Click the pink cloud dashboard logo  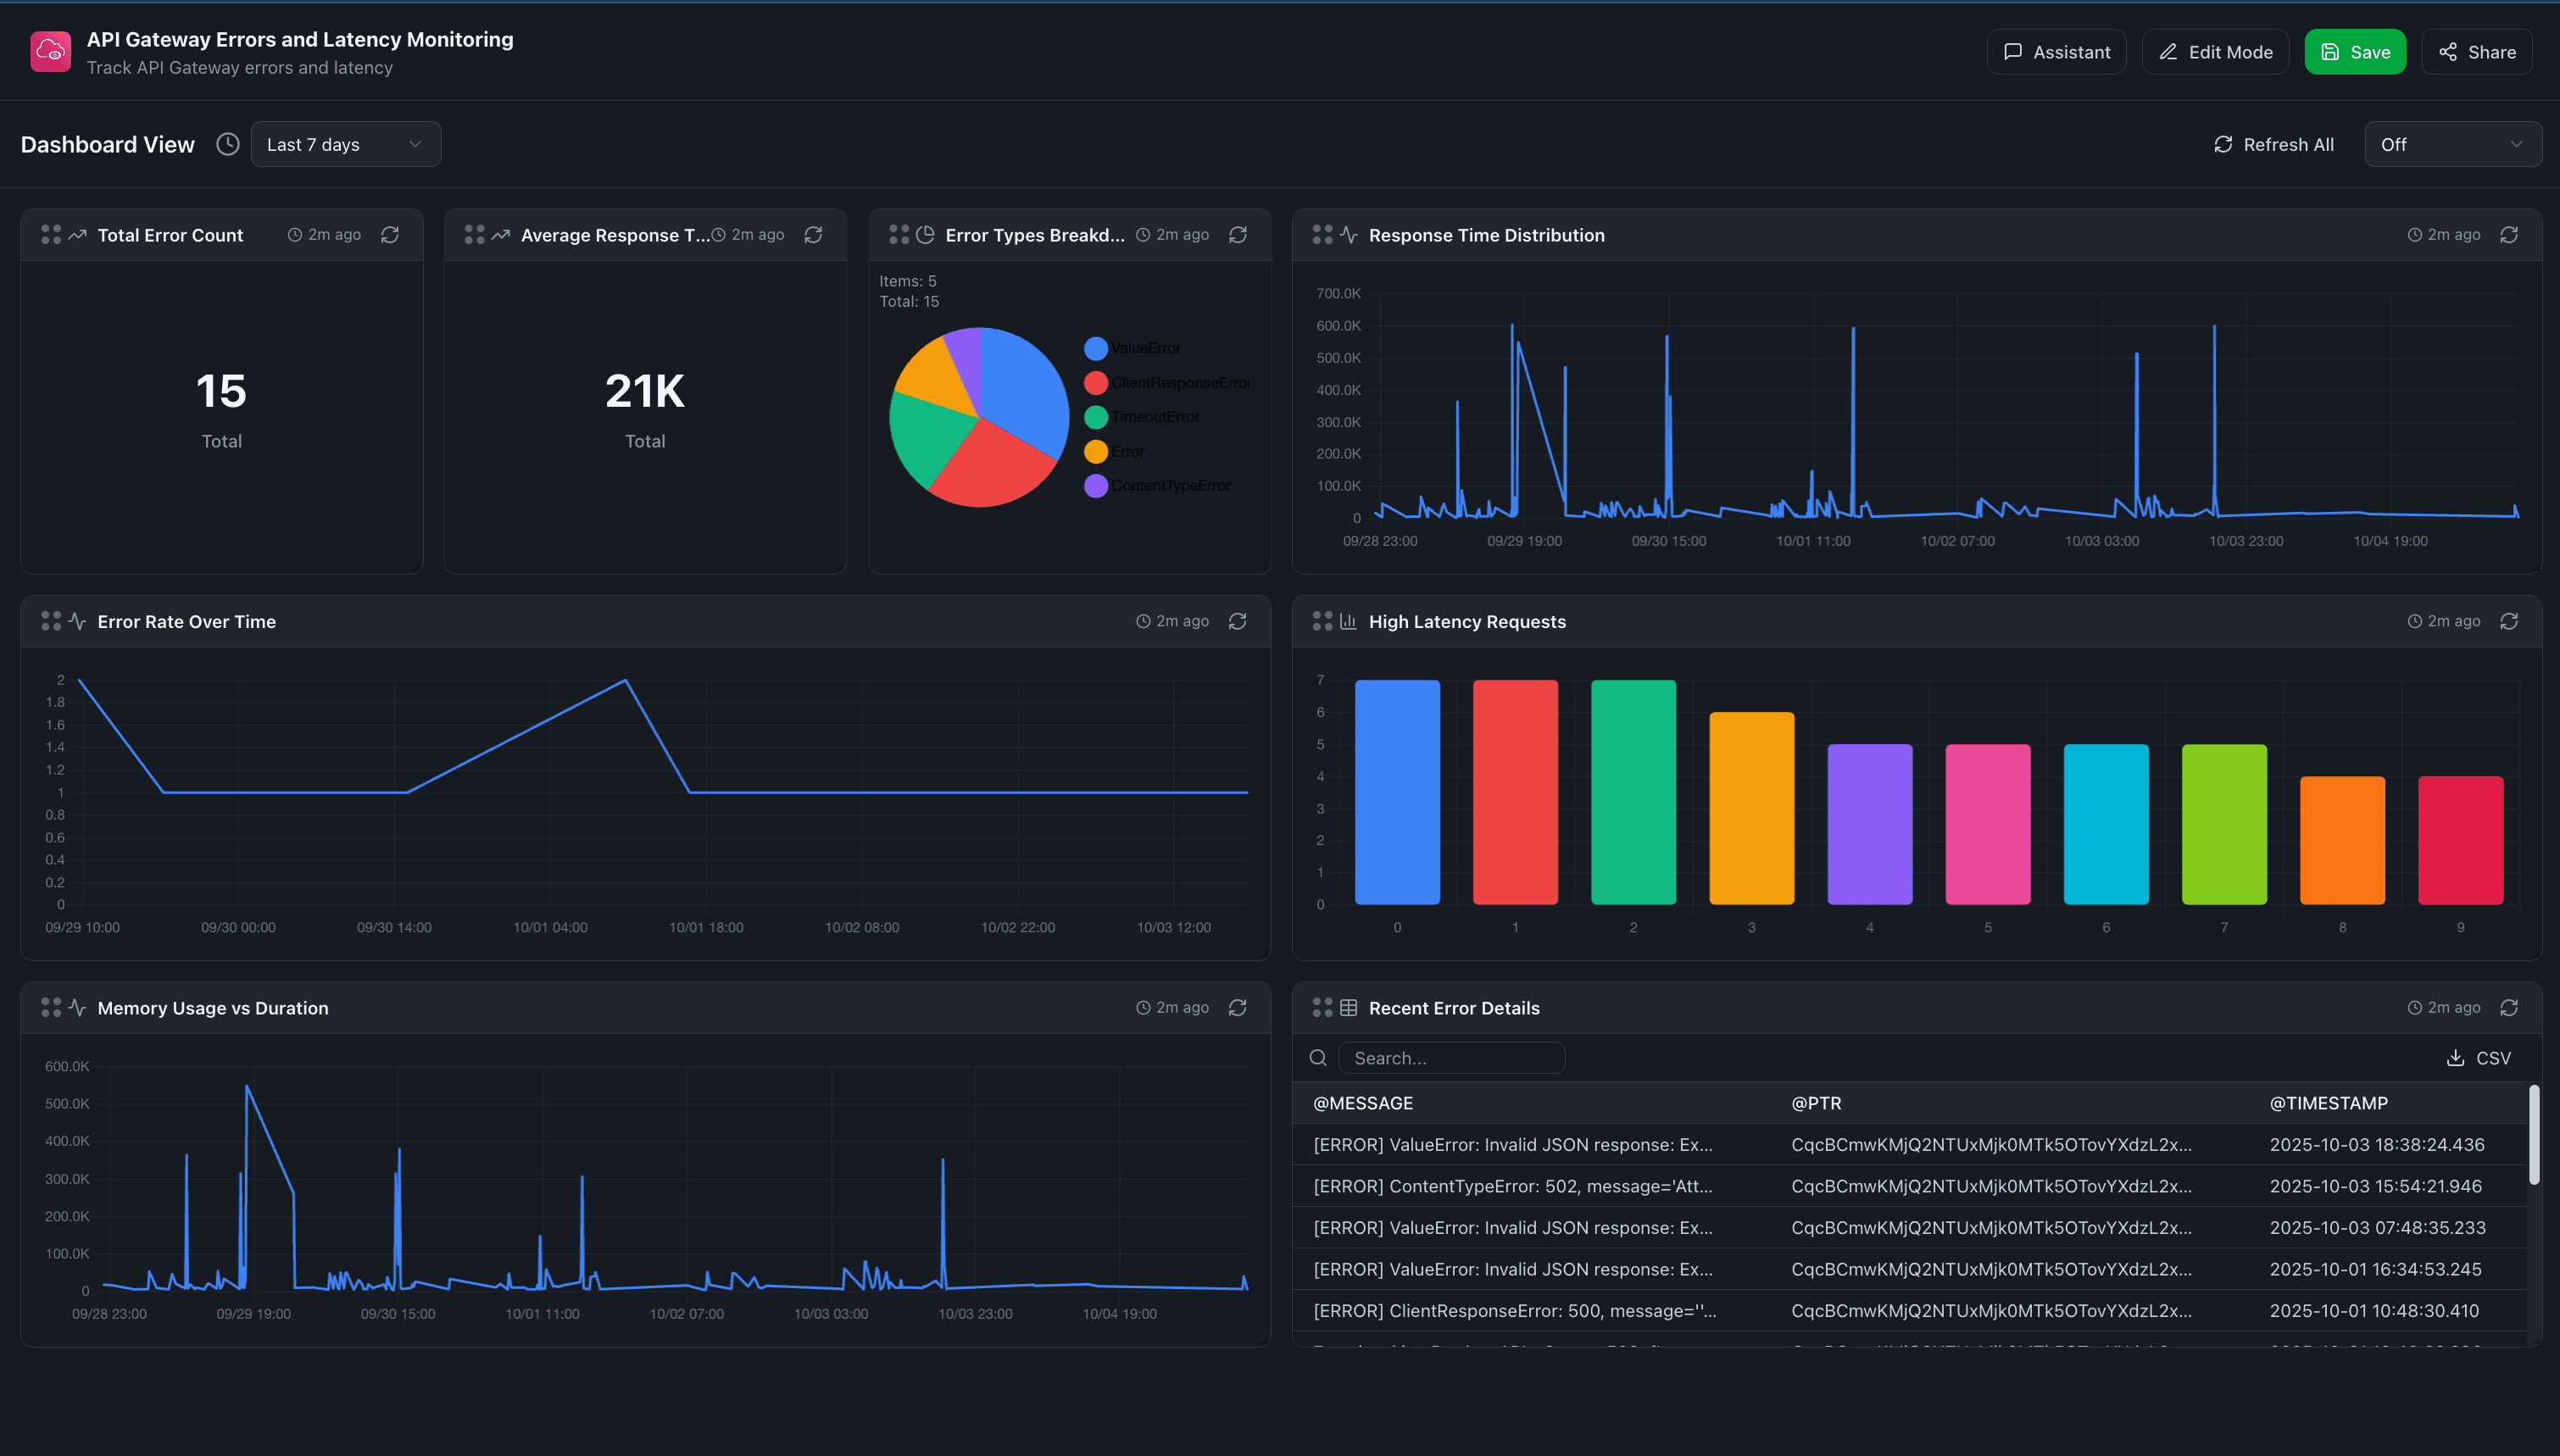coord(50,51)
